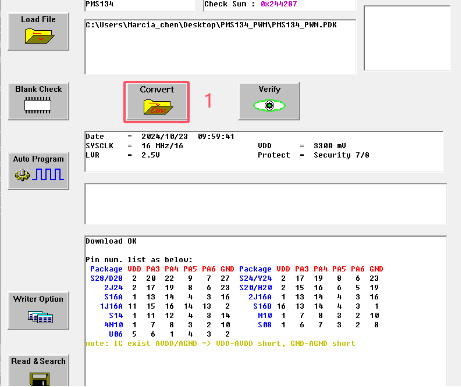
Task: Click the 'Pin num. list as below' line
Action: [x=139, y=260]
